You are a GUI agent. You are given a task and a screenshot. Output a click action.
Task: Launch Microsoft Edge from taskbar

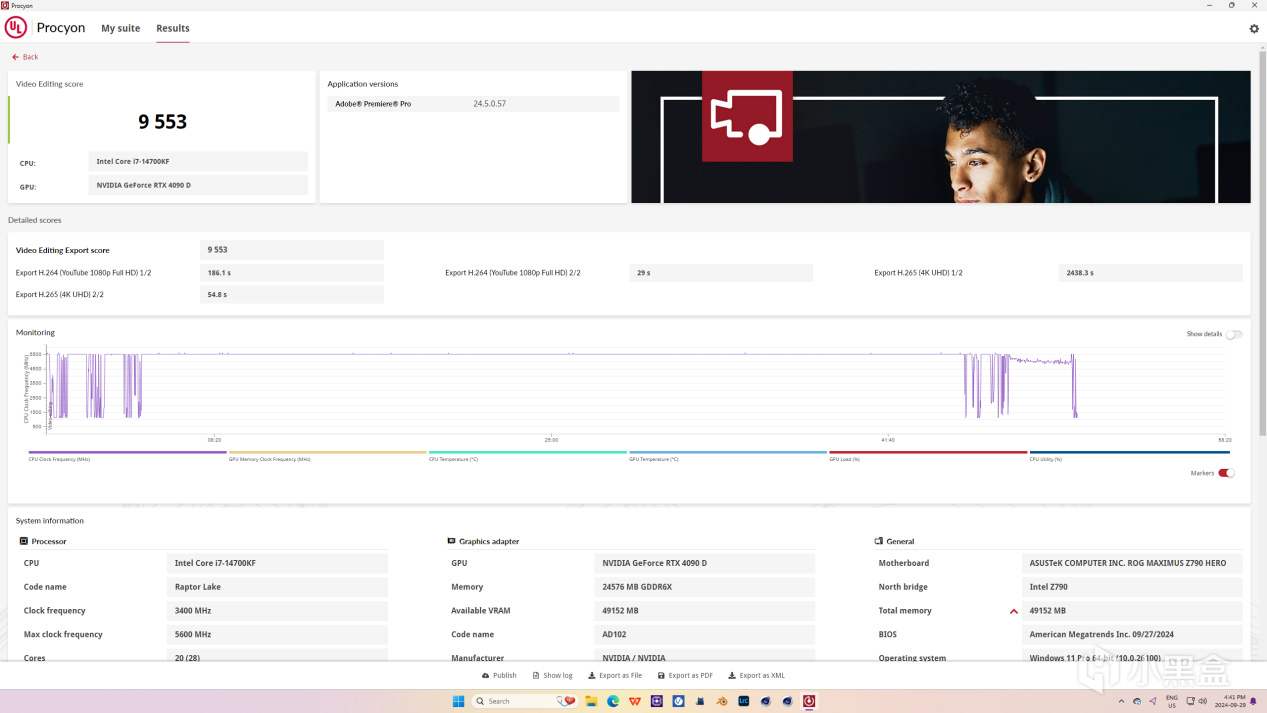tap(613, 701)
